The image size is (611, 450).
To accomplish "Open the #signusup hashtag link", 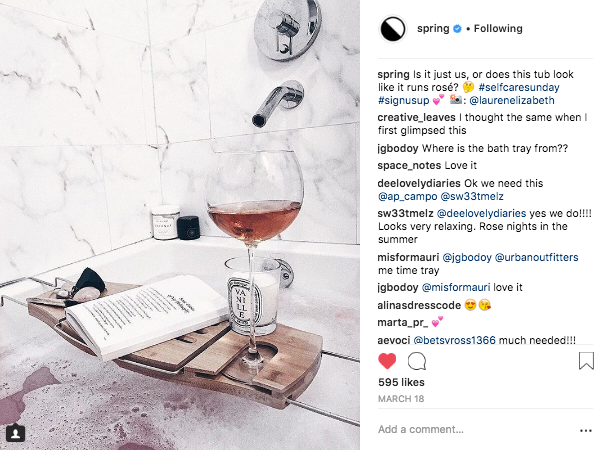I will tap(403, 101).
